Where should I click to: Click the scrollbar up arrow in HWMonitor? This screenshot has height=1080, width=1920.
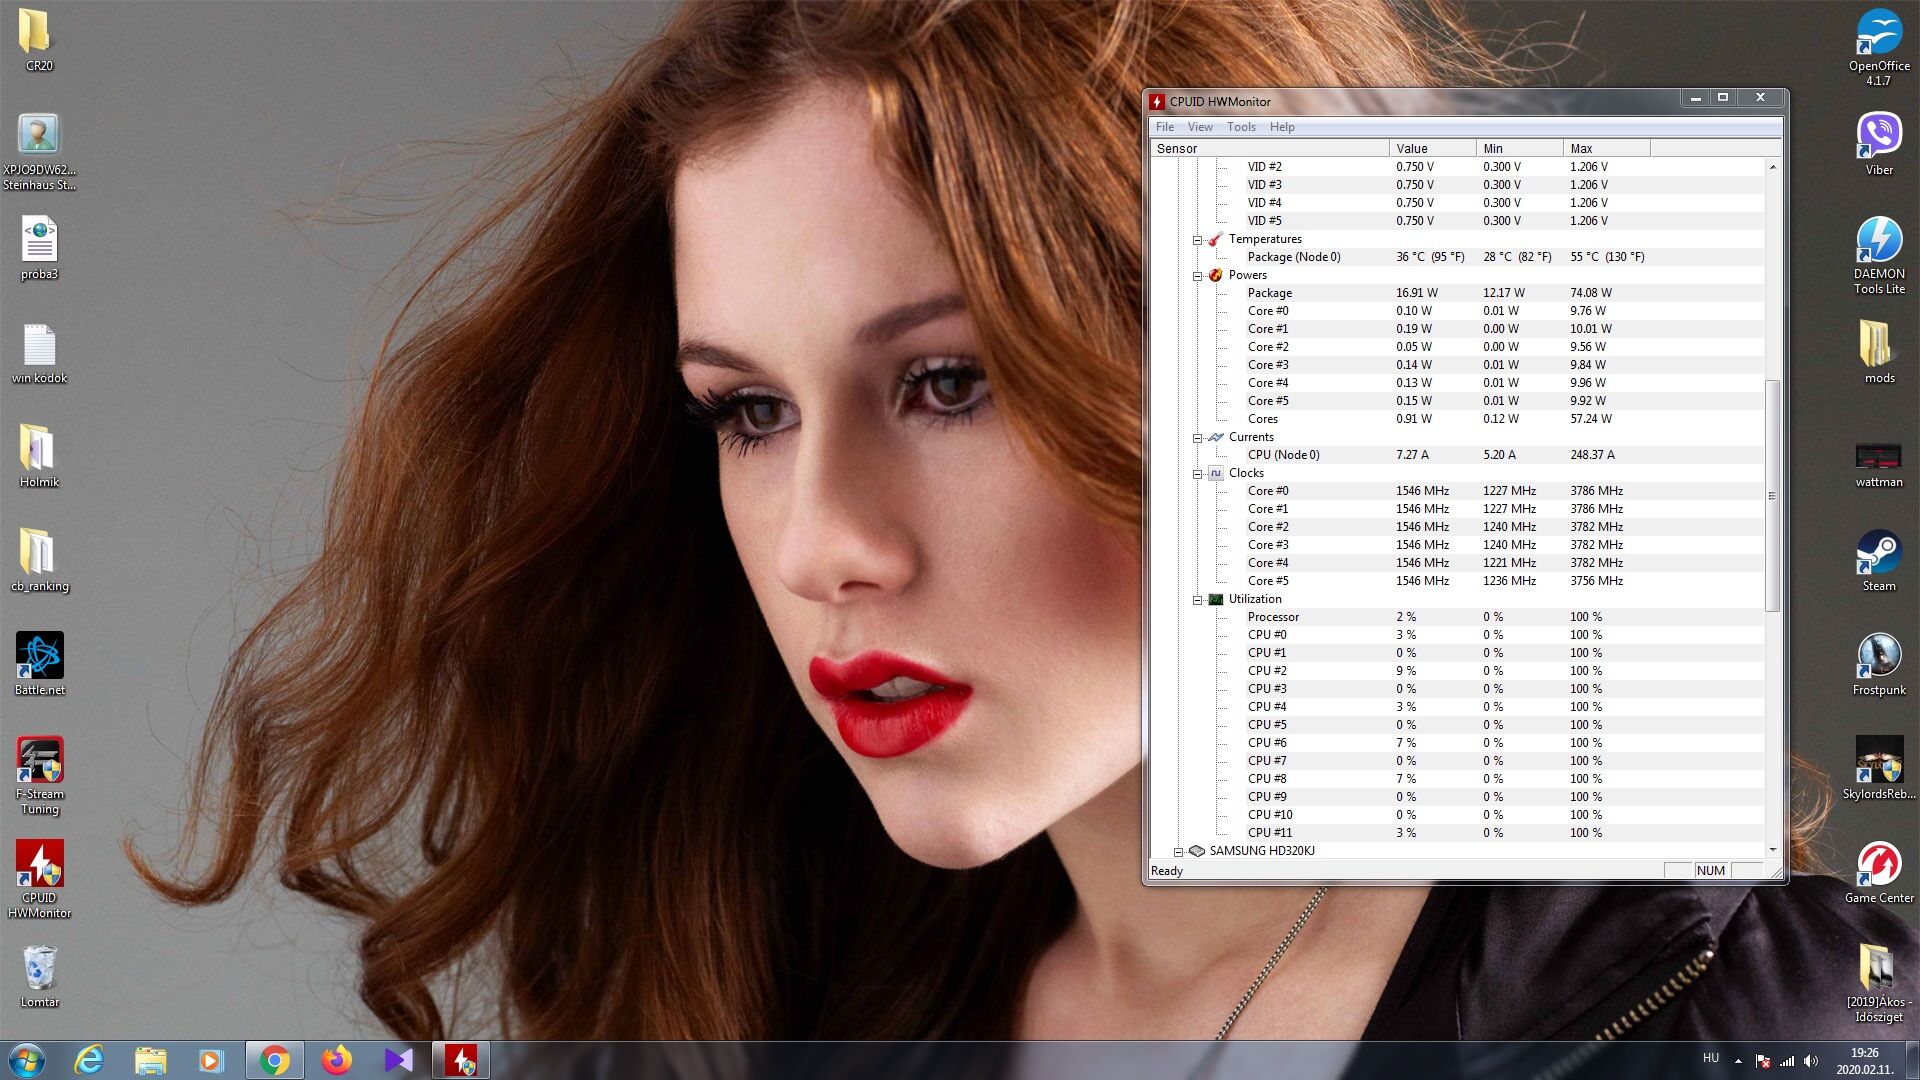[x=1772, y=167]
